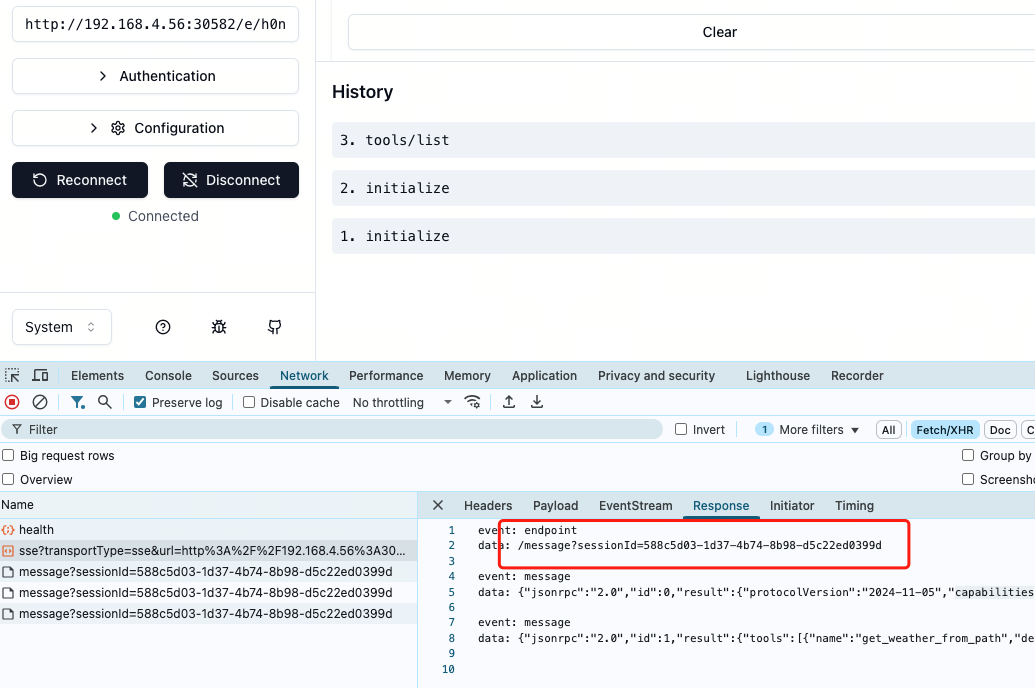Image resolution: width=1035 pixels, height=688 pixels.
Task: Switch to the Console tab
Action: [168, 376]
